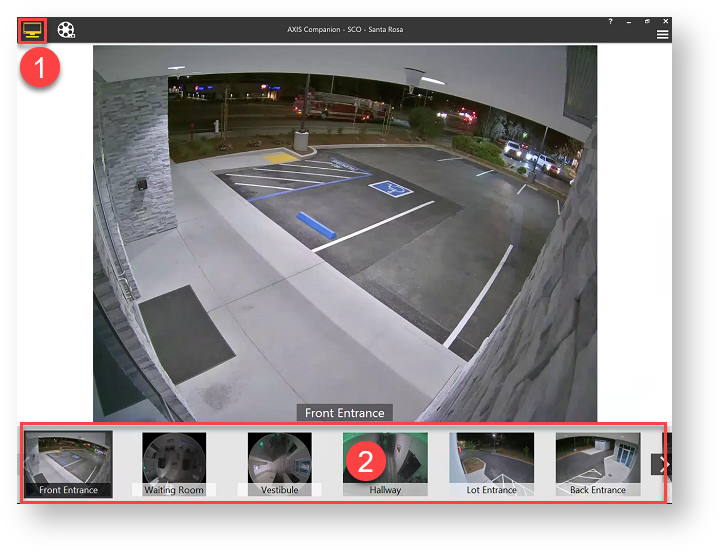Click the main Front Entrance live video

[x=344, y=230]
